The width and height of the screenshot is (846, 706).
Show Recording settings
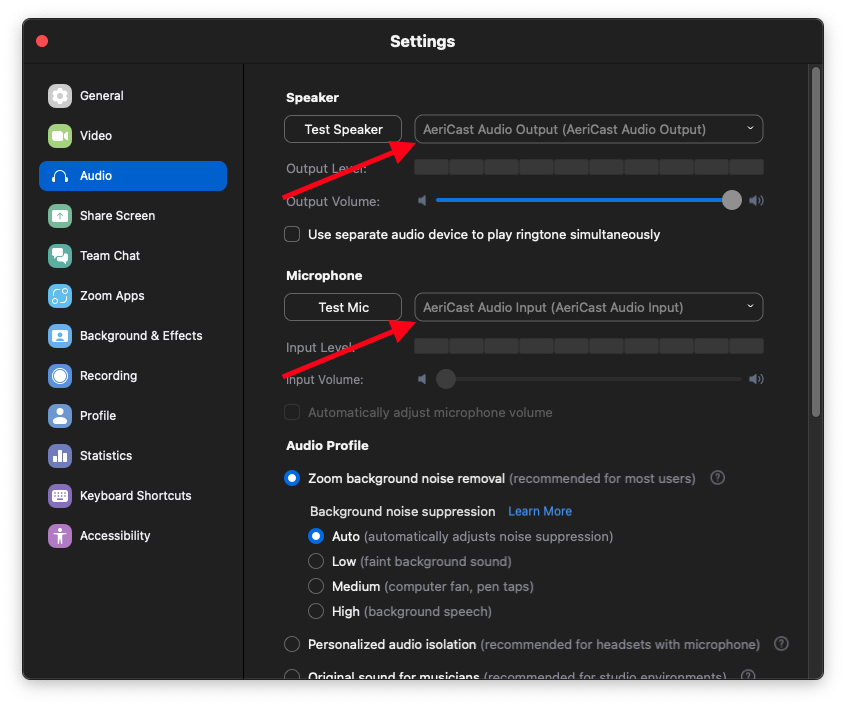coord(133,375)
